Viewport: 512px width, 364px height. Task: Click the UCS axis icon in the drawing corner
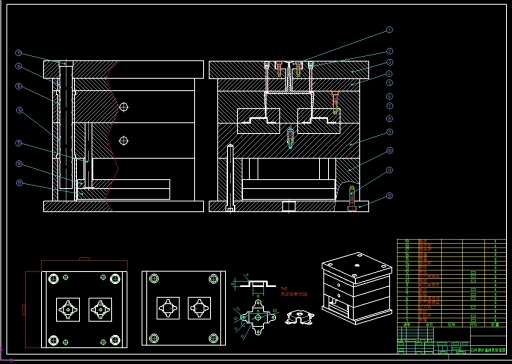click(6, 356)
